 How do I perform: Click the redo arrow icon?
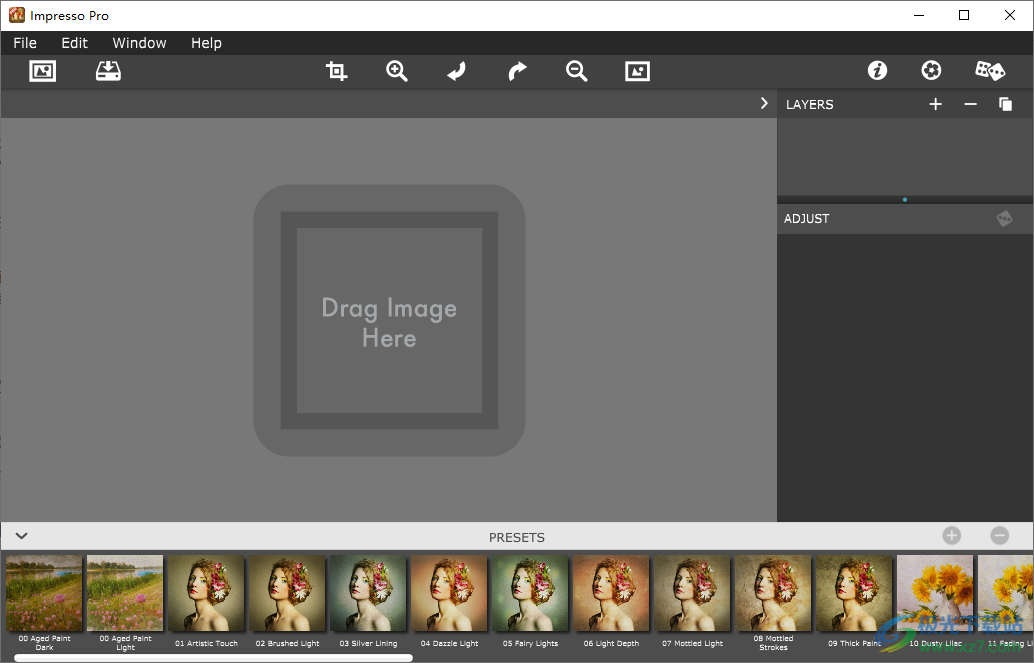[517, 71]
